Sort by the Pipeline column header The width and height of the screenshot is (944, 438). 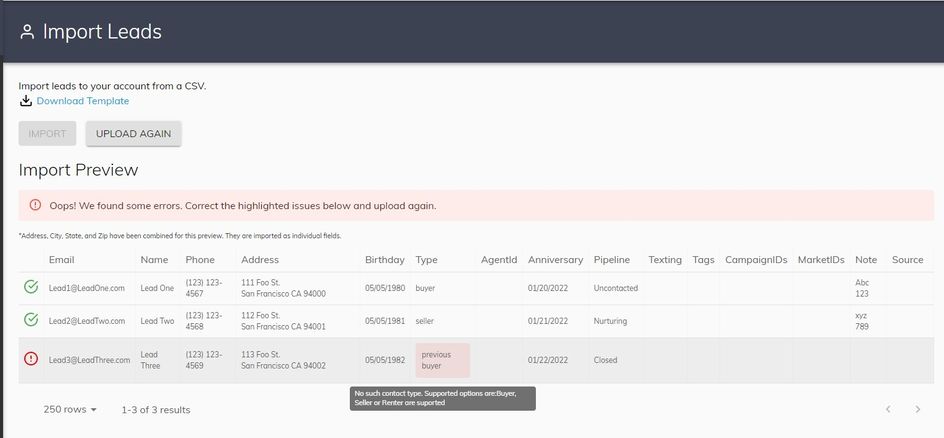click(611, 260)
